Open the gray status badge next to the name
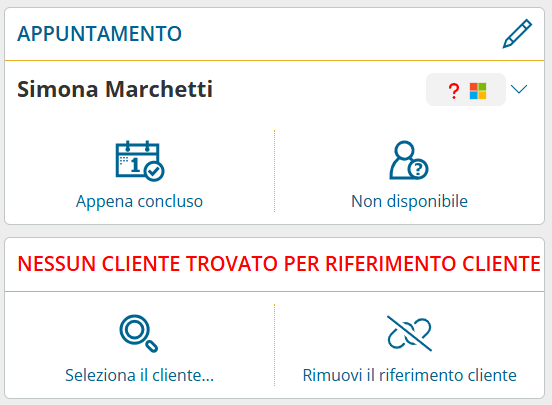The width and height of the screenshot is (552, 405). [466, 89]
